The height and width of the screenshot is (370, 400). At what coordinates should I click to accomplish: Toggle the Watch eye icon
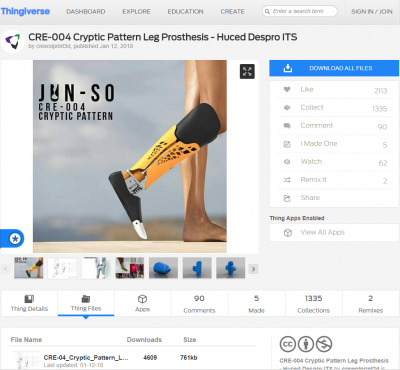(287, 162)
